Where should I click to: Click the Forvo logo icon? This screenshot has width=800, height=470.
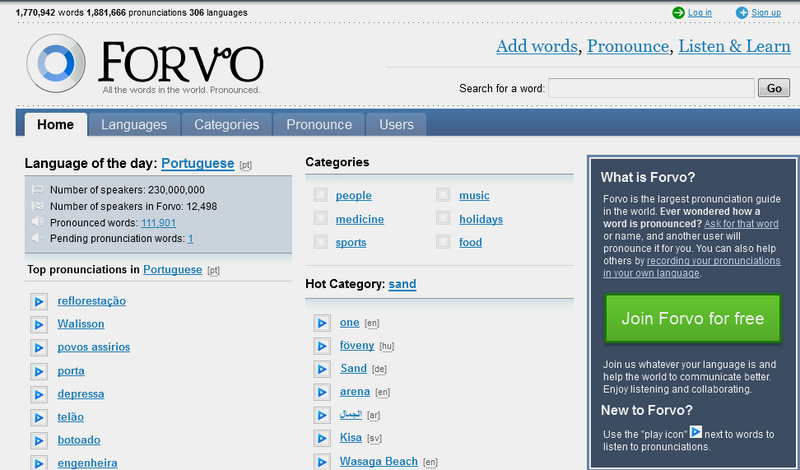click(56, 63)
